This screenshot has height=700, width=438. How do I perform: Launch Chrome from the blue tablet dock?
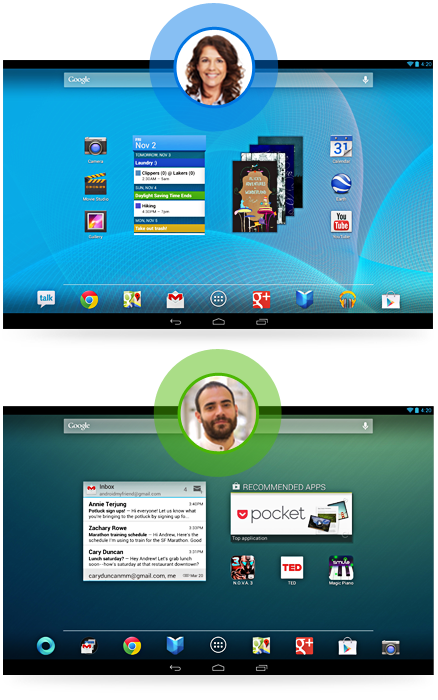(x=89, y=300)
